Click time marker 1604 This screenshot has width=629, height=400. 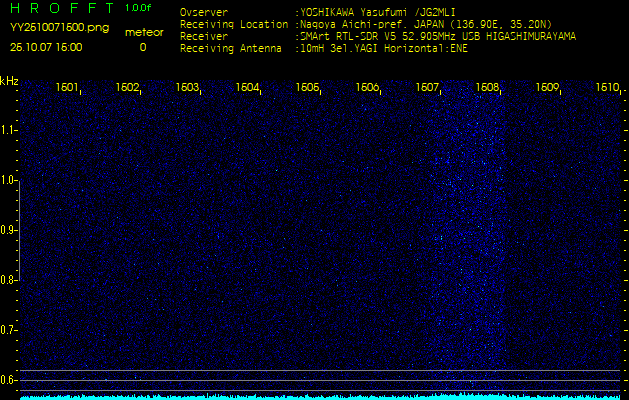point(247,87)
